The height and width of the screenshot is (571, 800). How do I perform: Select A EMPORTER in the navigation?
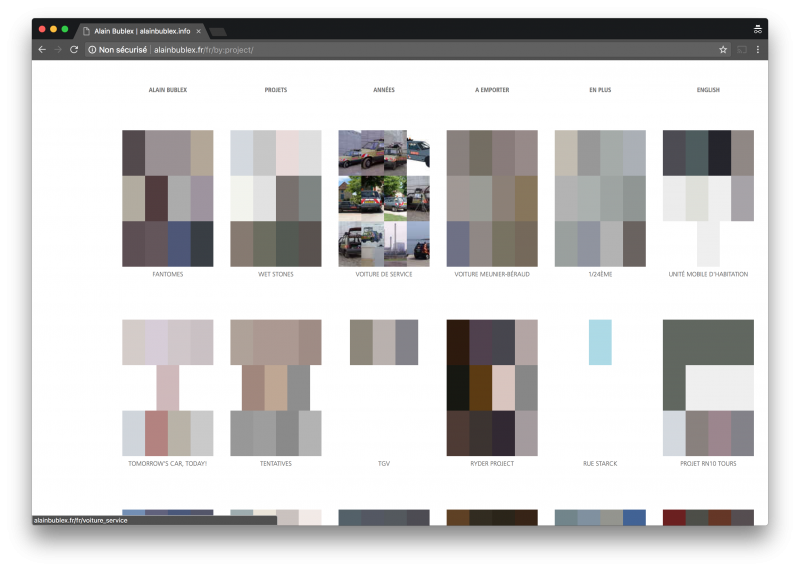click(x=492, y=90)
